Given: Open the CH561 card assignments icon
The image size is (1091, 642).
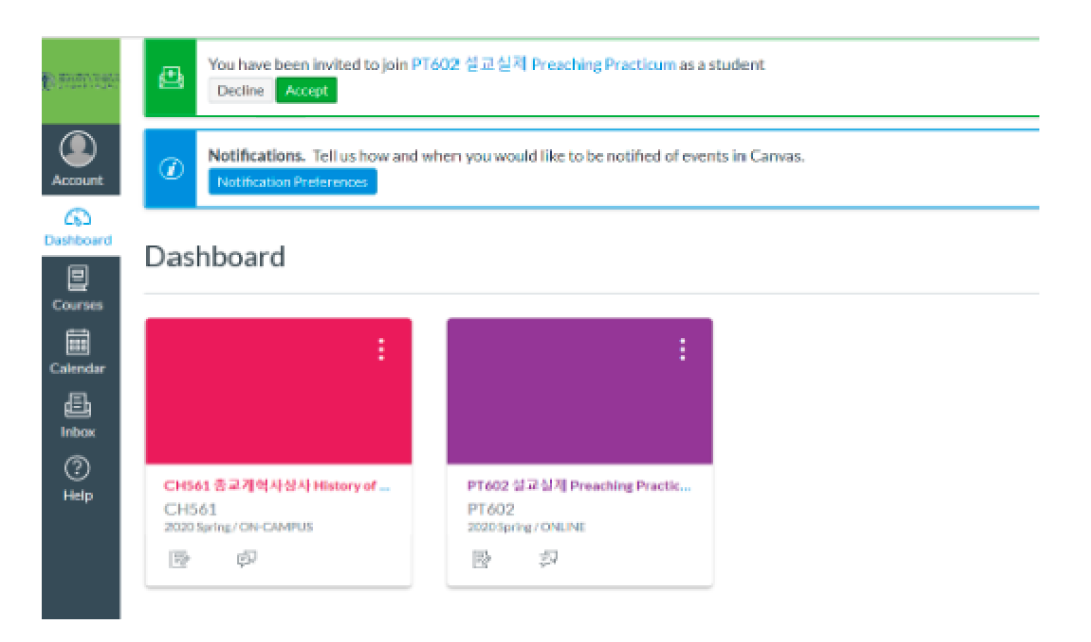Looking at the screenshot, I should [x=180, y=559].
